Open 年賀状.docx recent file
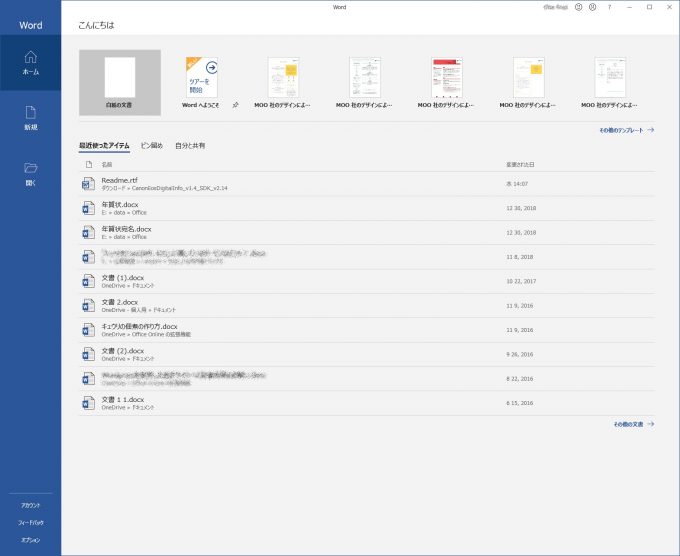This screenshot has height=556, width=680. click(x=367, y=208)
